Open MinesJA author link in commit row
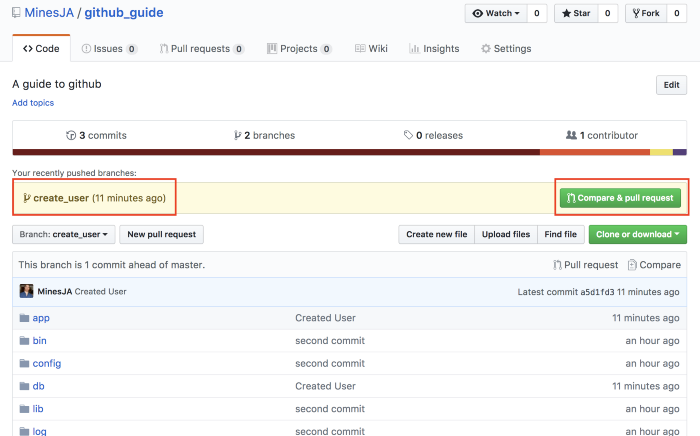 pyautogui.click(x=54, y=291)
